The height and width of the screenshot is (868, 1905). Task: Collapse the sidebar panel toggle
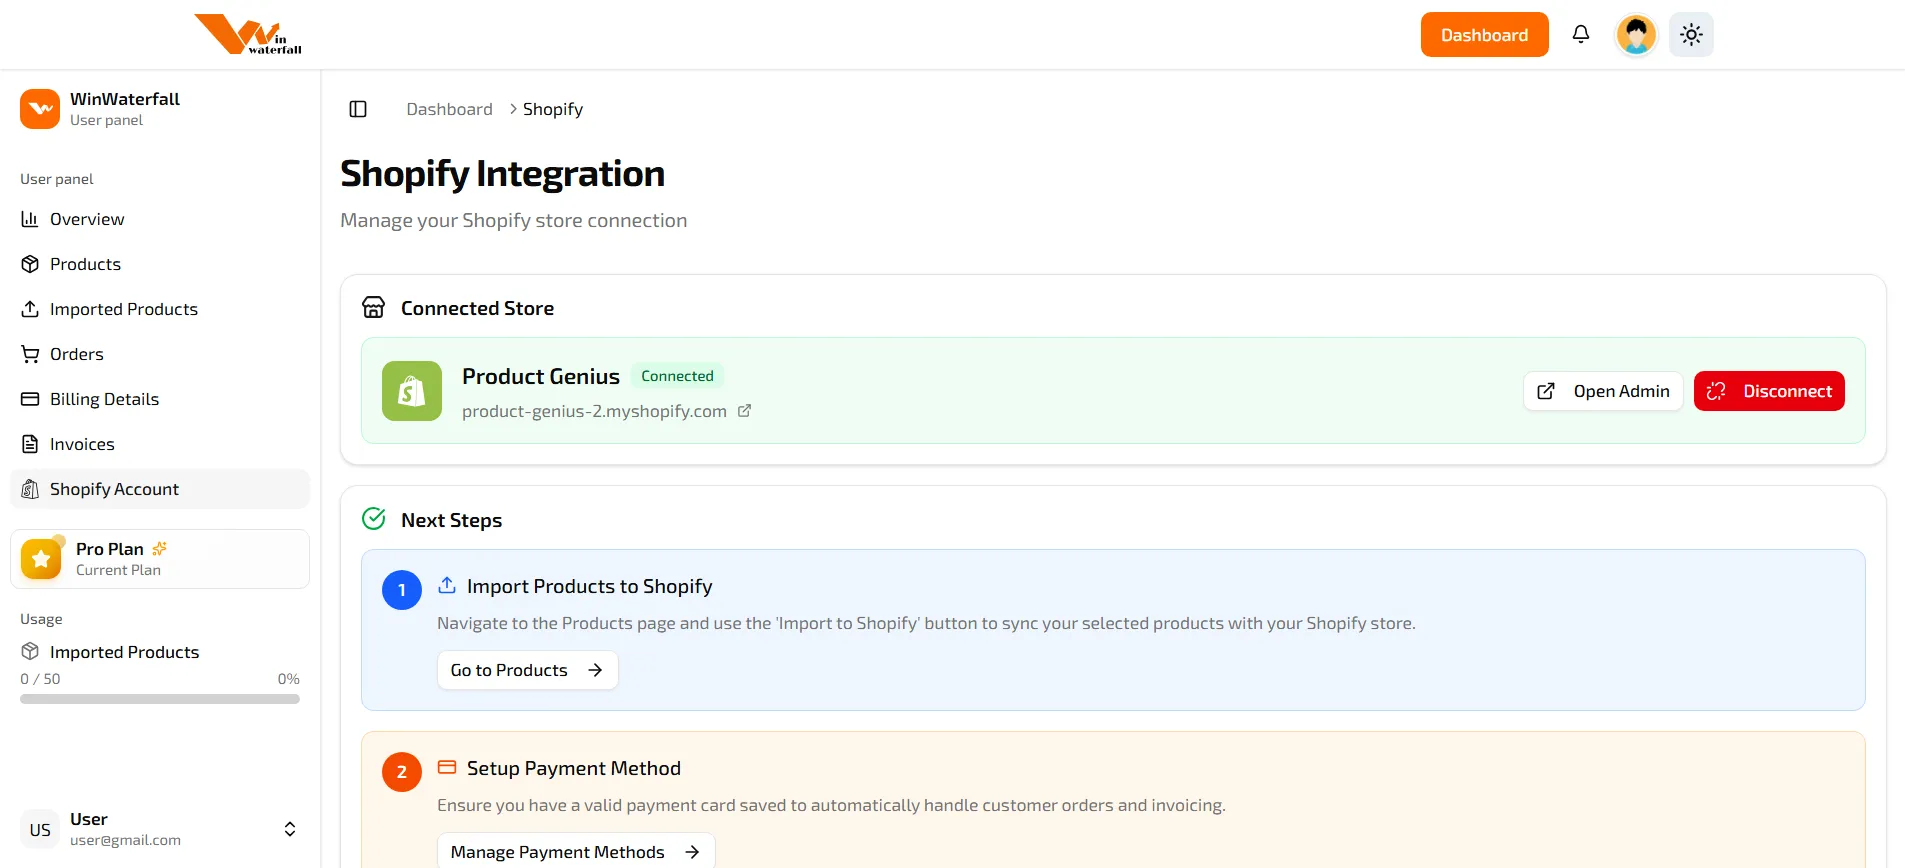[358, 109]
